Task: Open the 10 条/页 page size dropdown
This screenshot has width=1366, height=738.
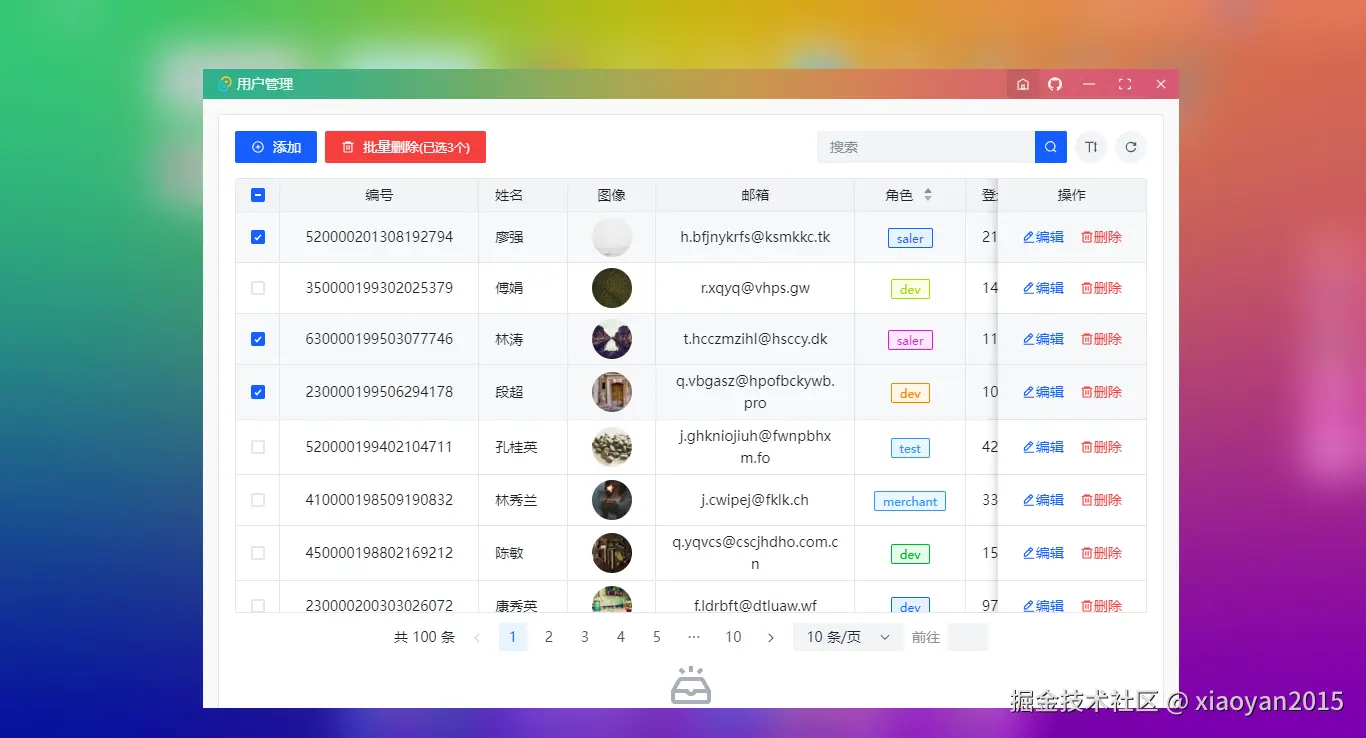Action: pos(848,637)
